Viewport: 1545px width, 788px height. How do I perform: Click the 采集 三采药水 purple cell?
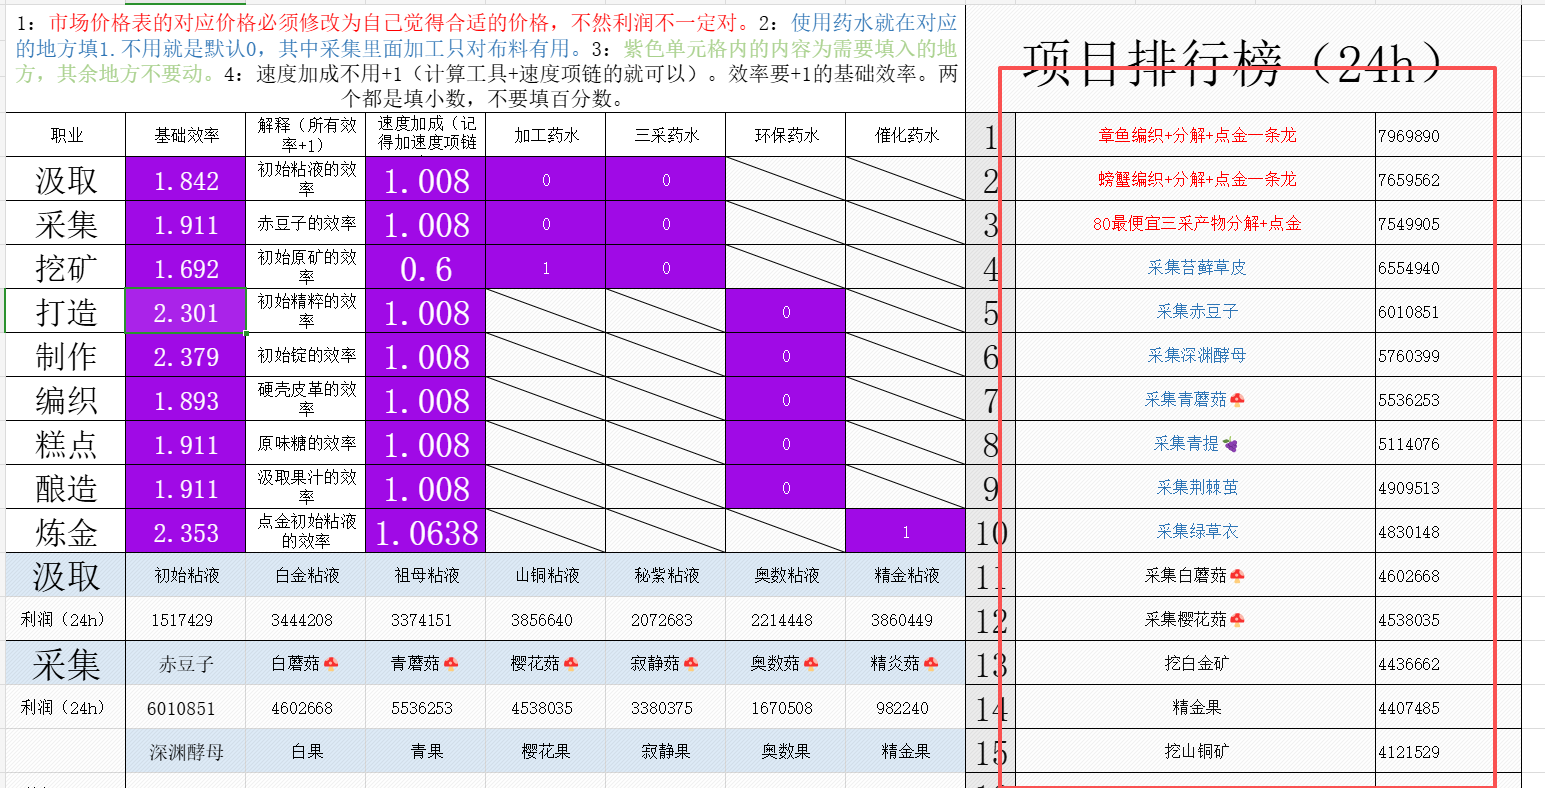tap(665, 224)
